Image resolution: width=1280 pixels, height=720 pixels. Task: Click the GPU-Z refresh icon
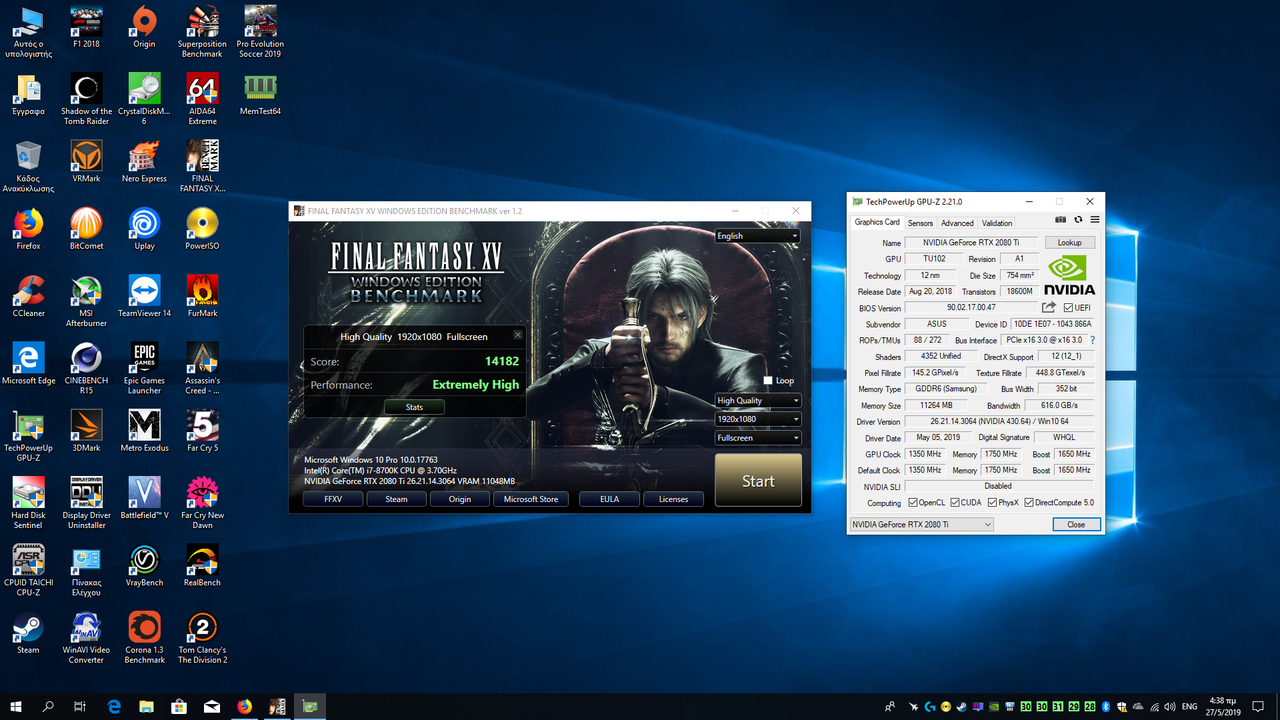point(1078,220)
